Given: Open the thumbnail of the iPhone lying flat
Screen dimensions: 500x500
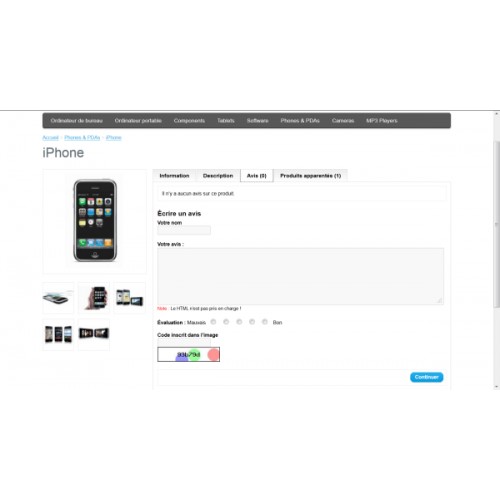Looking at the screenshot, I should 58,298.
